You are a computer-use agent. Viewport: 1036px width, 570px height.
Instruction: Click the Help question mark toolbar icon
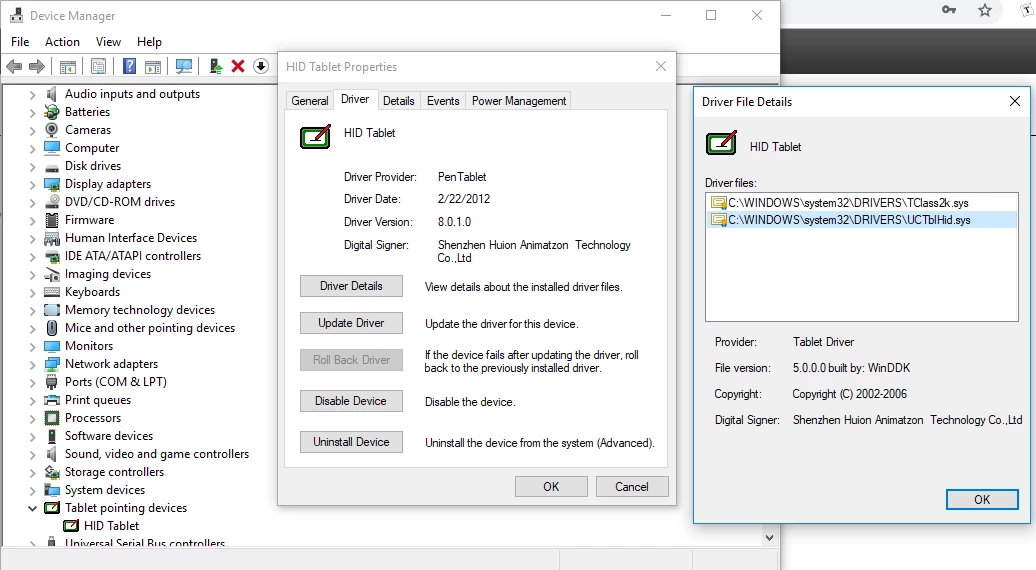pyautogui.click(x=130, y=66)
